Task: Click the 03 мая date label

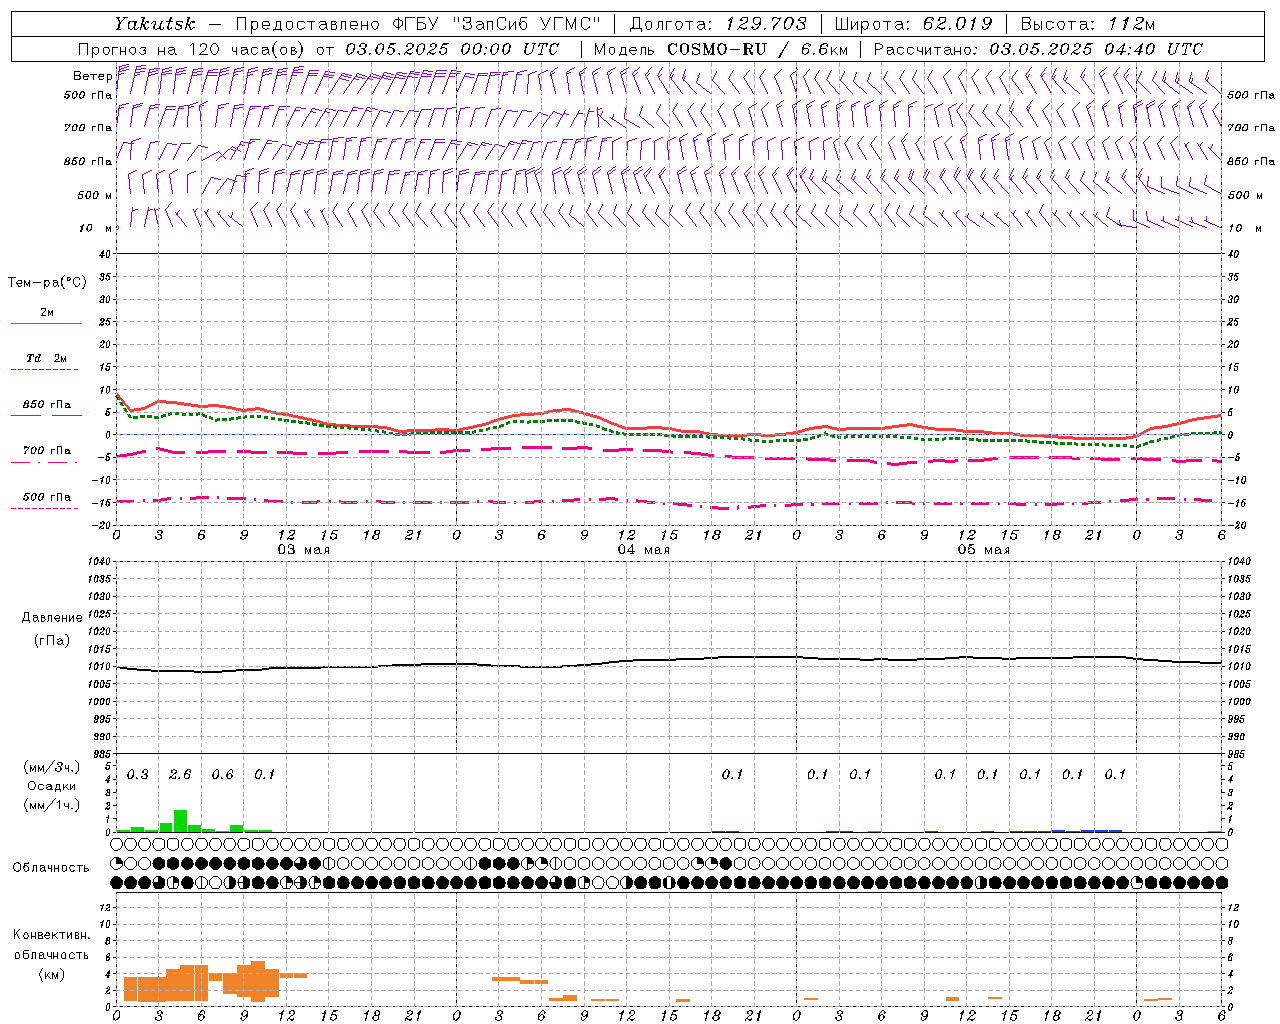Action: click(x=303, y=550)
